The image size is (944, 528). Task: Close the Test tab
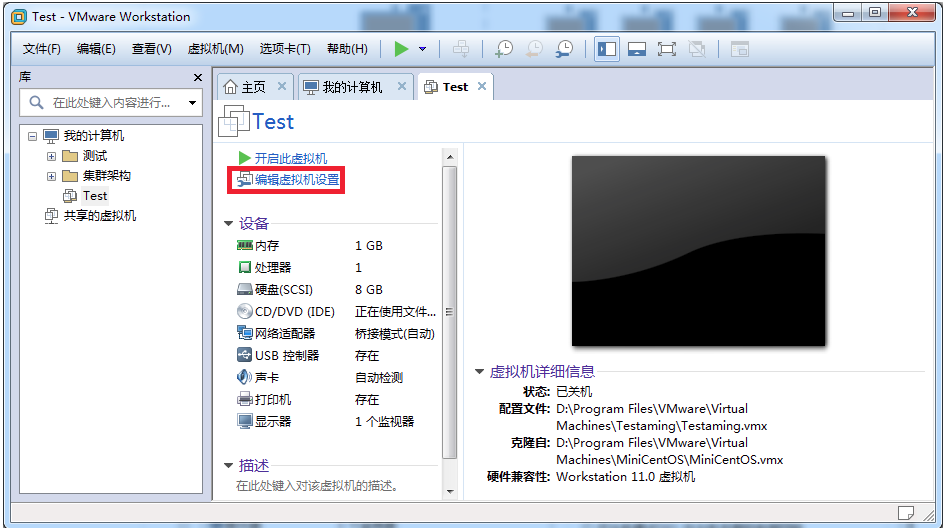482,86
